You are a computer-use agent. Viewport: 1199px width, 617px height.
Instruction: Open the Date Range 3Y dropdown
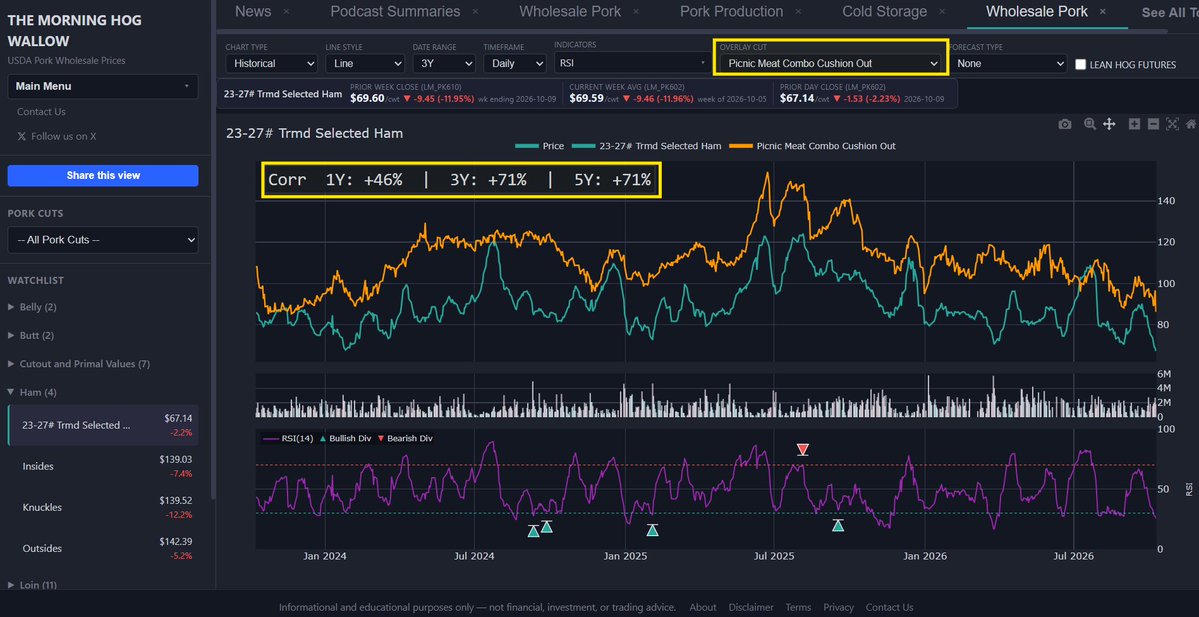click(x=444, y=63)
